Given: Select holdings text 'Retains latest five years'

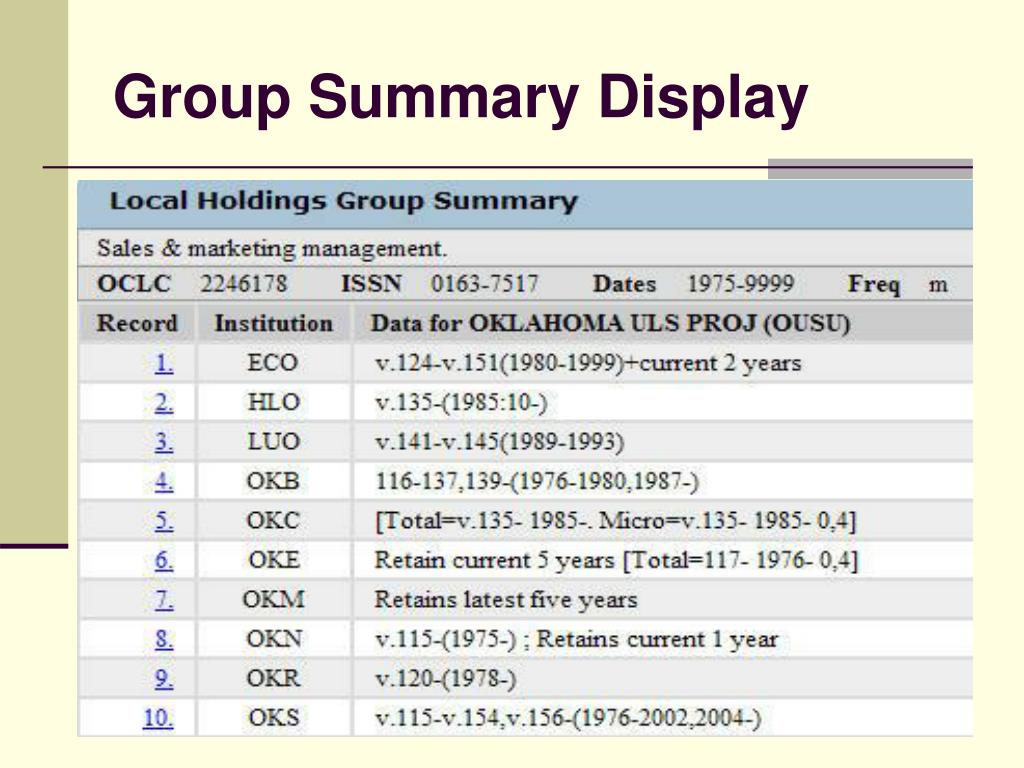Looking at the screenshot, I should (x=505, y=600).
